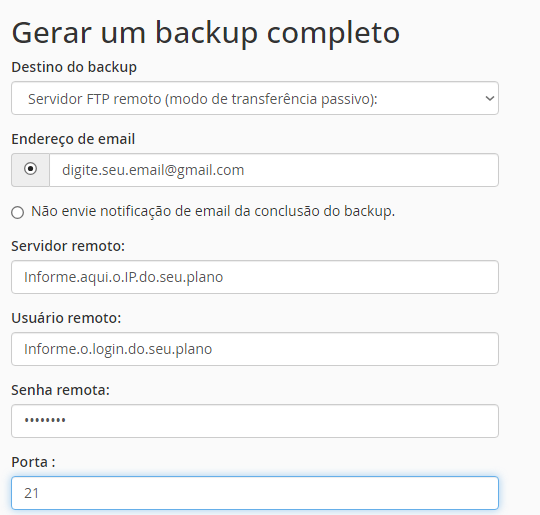Open the Destino do backup dropdown

tap(255, 98)
